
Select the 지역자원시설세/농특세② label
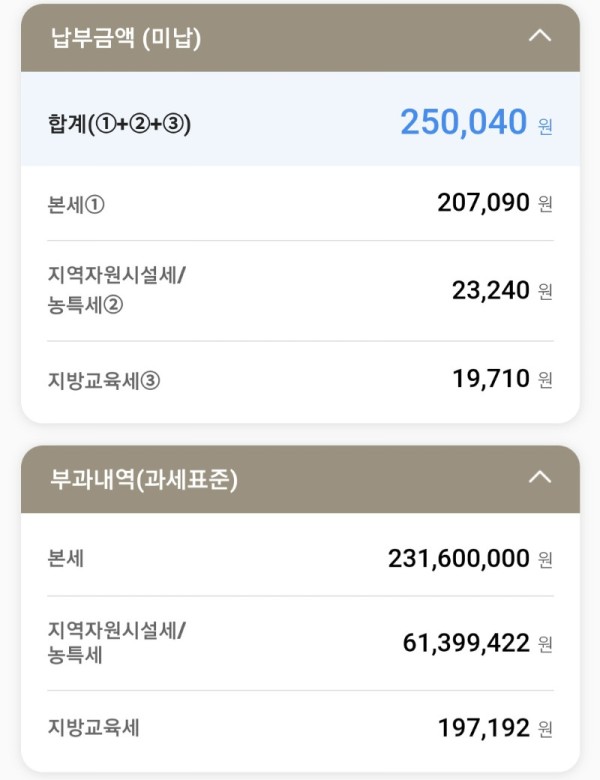pos(116,290)
